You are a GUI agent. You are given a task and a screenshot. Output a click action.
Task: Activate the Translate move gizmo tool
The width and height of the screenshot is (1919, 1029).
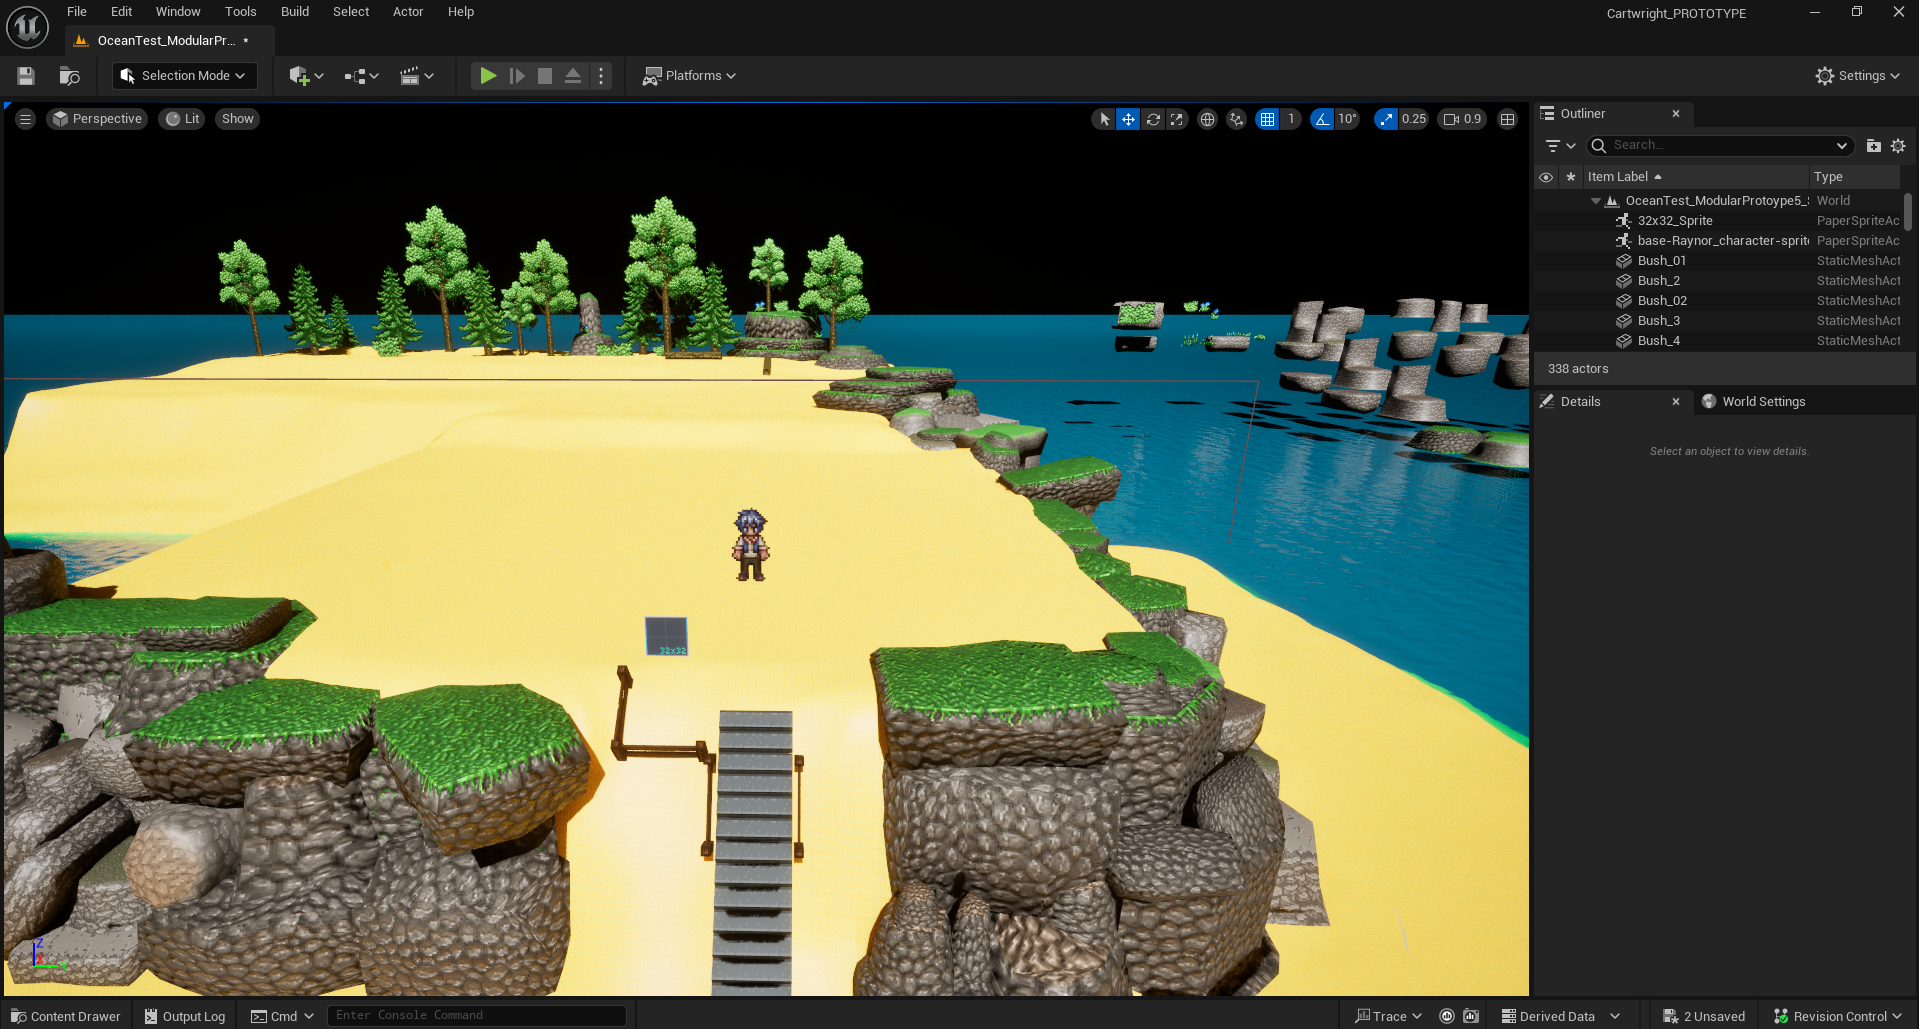tap(1128, 119)
